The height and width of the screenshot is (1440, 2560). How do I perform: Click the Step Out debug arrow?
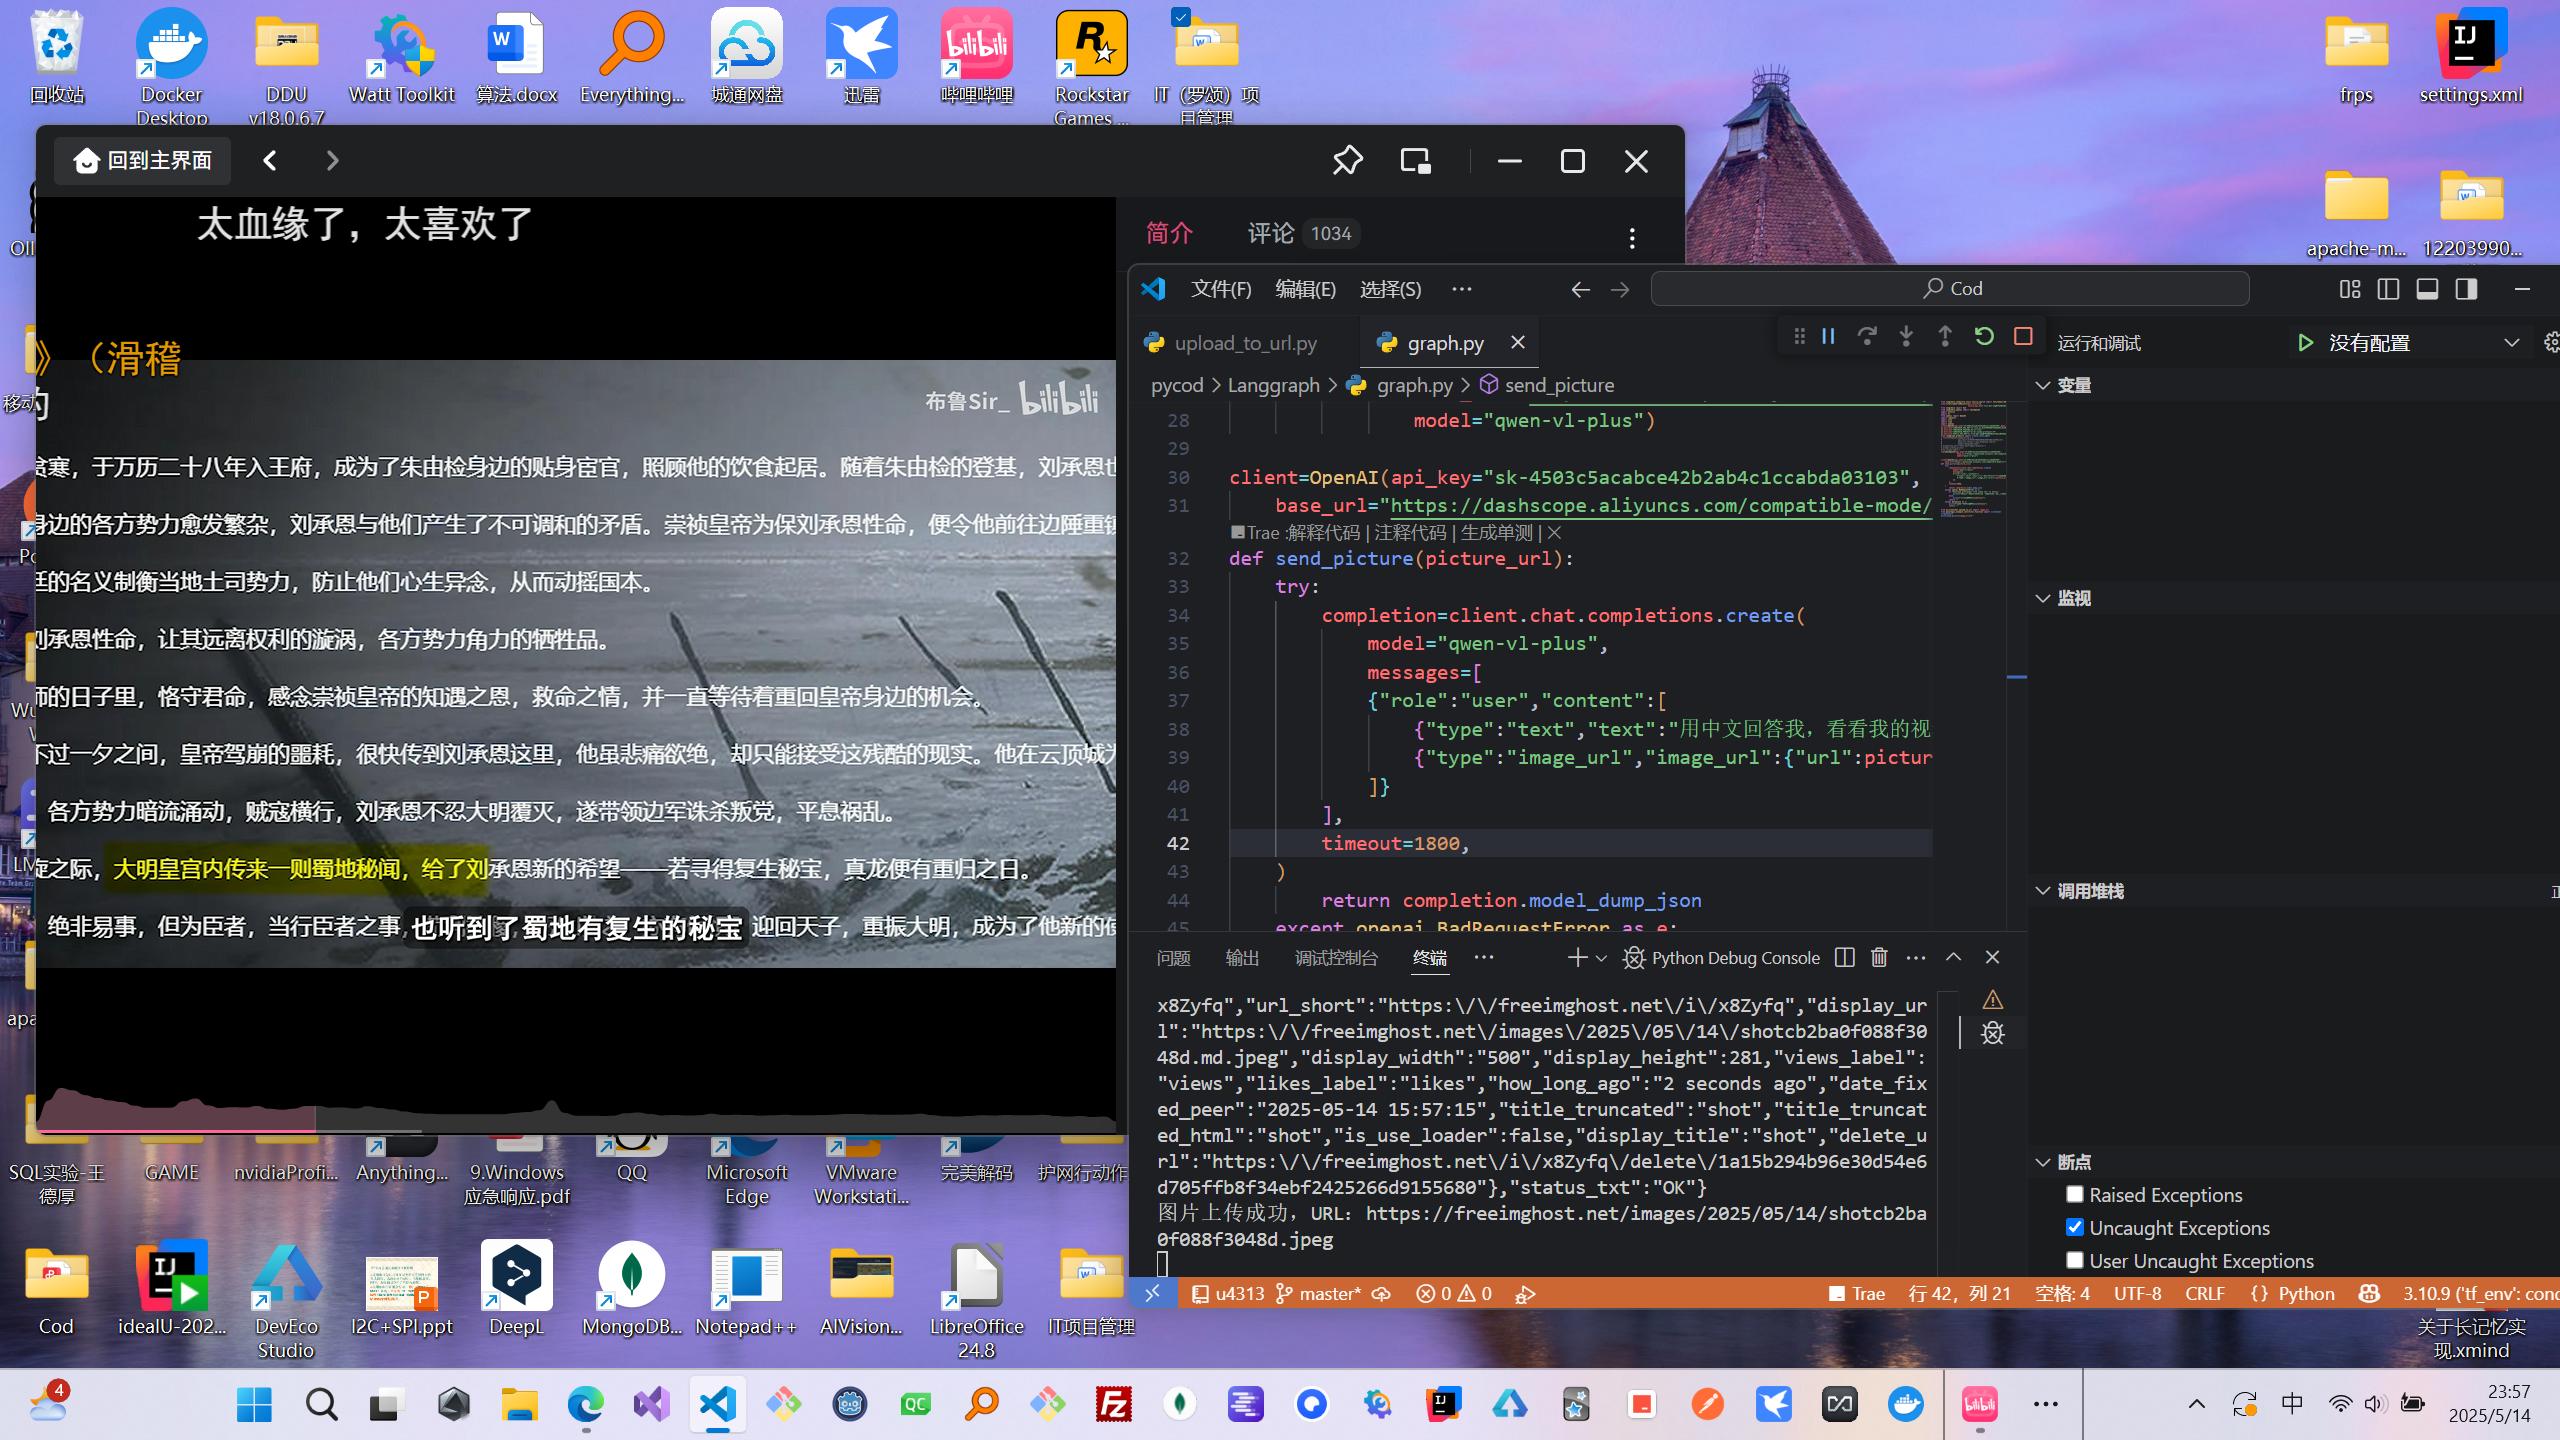[x=1945, y=337]
